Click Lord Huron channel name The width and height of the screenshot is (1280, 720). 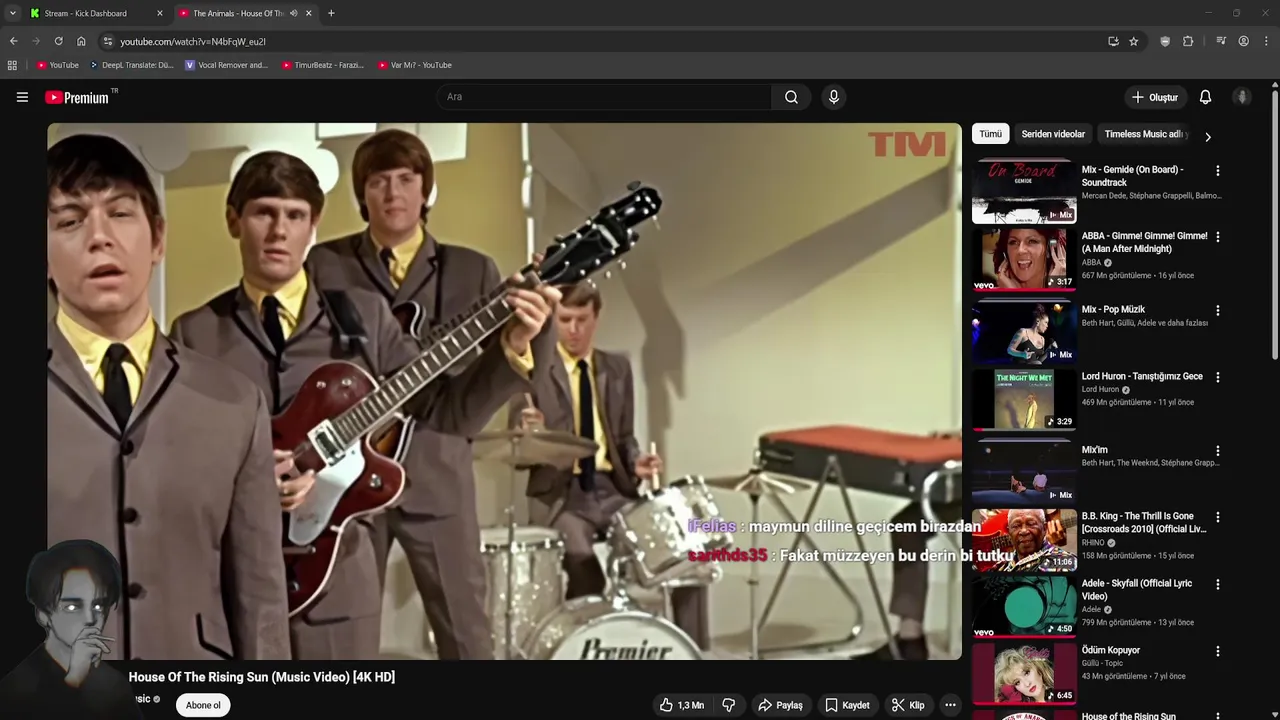click(x=1100, y=390)
